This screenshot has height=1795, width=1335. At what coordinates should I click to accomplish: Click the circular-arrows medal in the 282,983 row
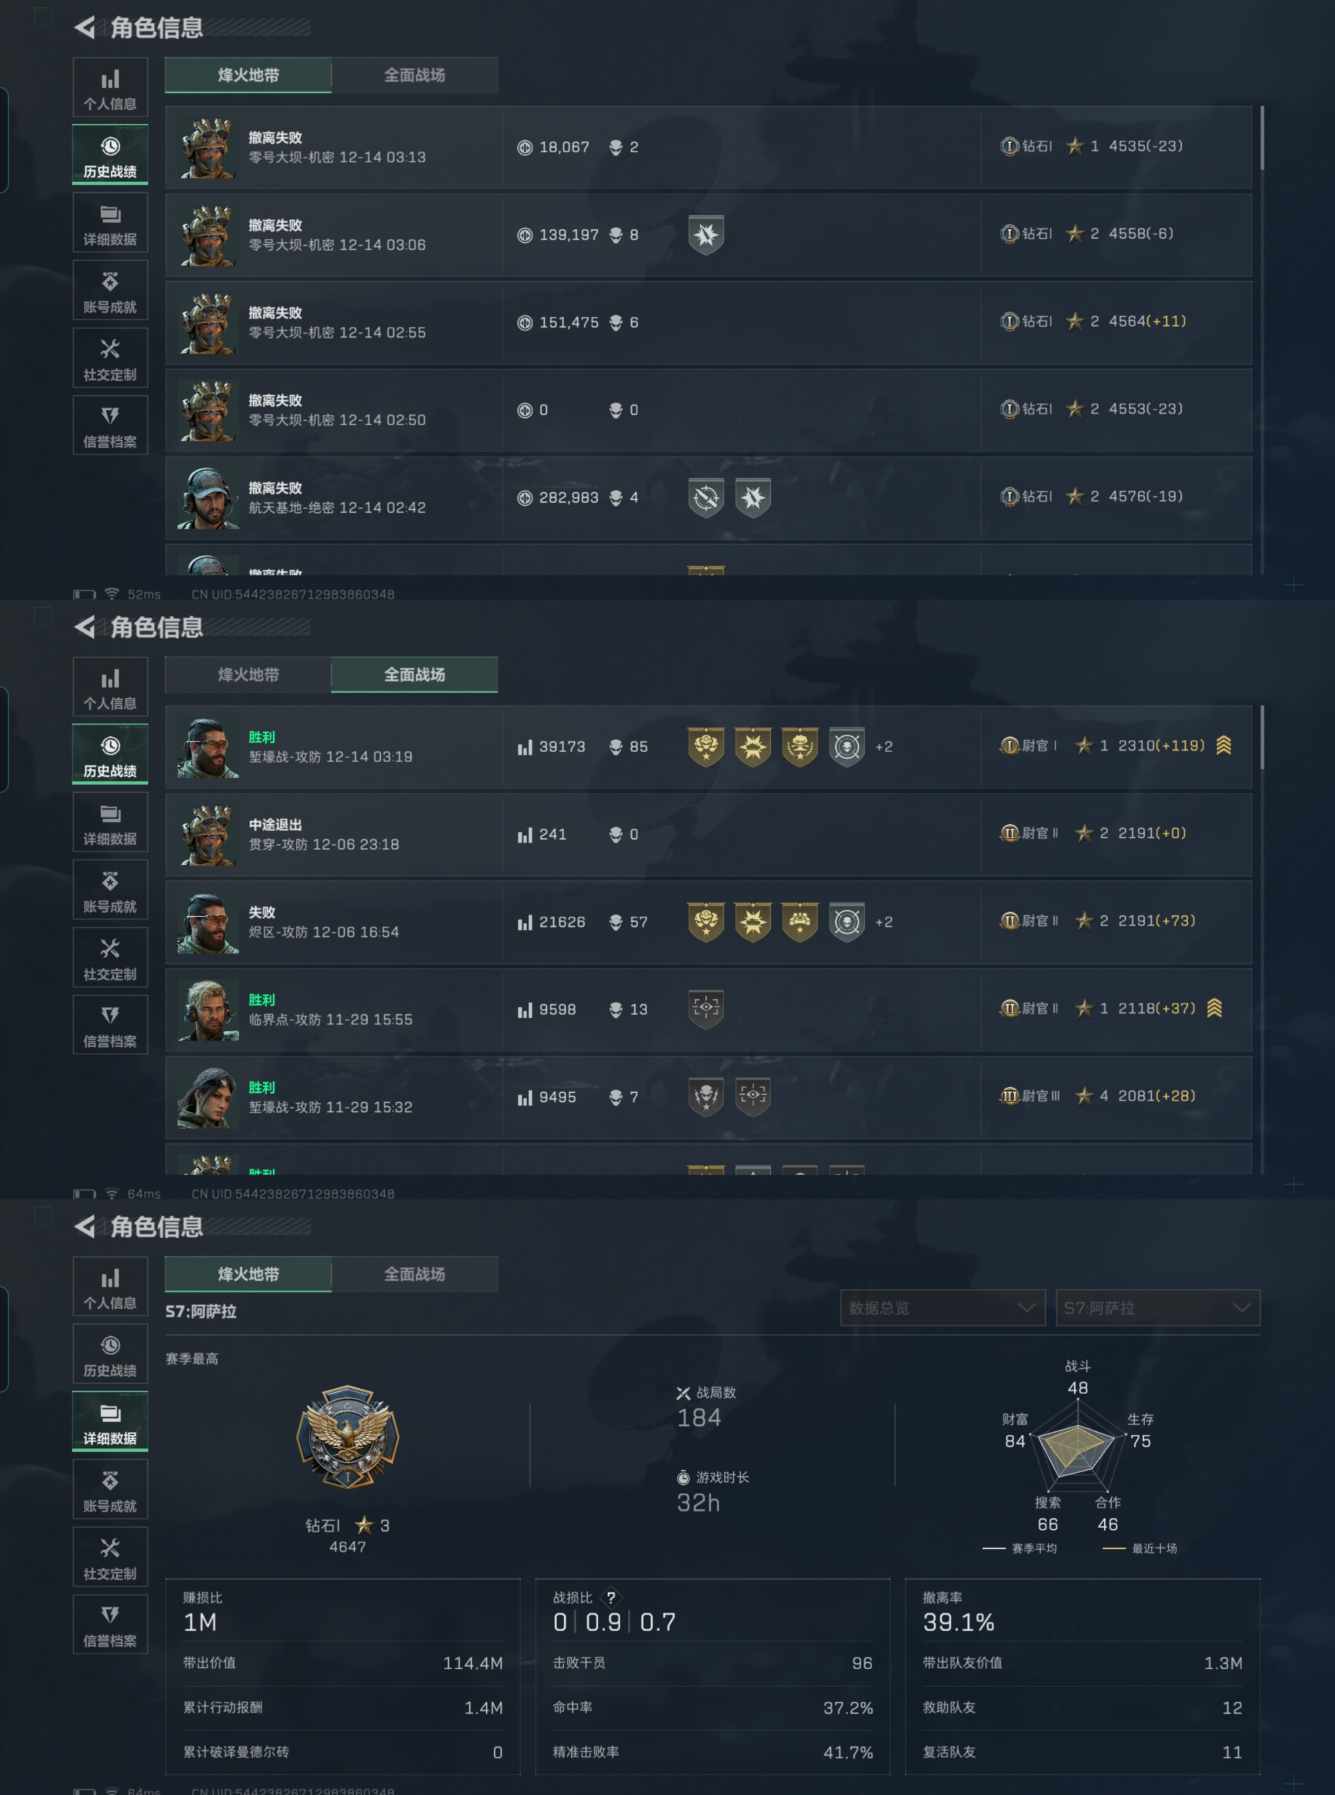(x=706, y=497)
